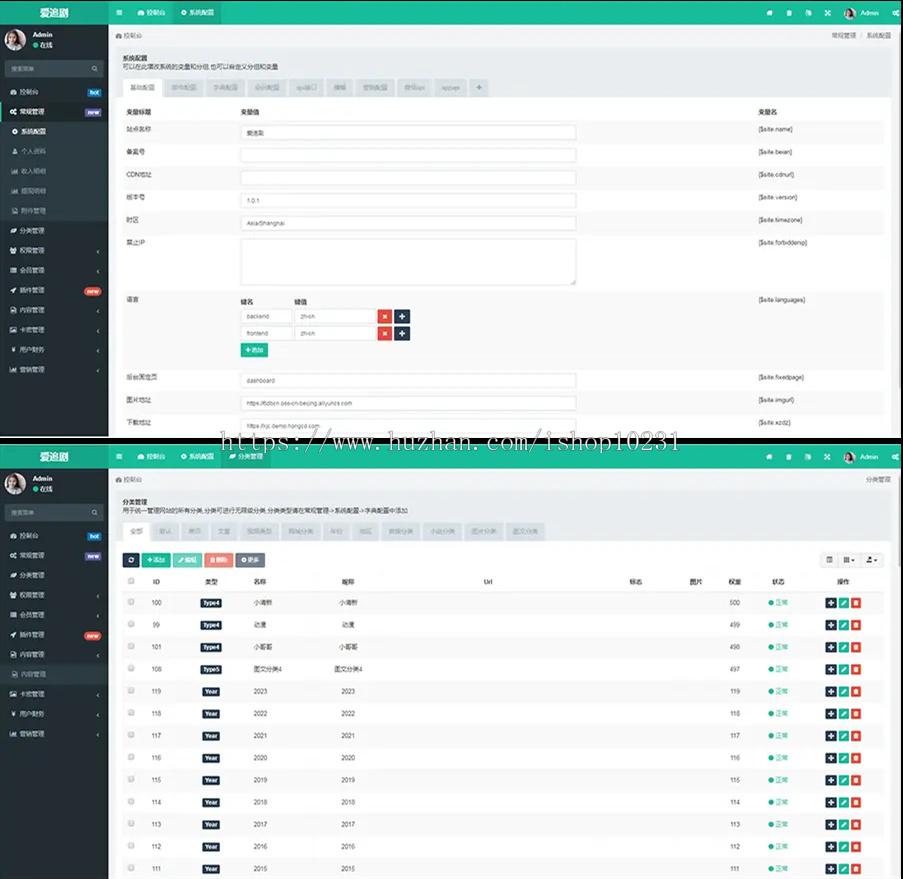
Task: Expand 会员管理 in the upper screen sidebar
Action: click(54, 270)
